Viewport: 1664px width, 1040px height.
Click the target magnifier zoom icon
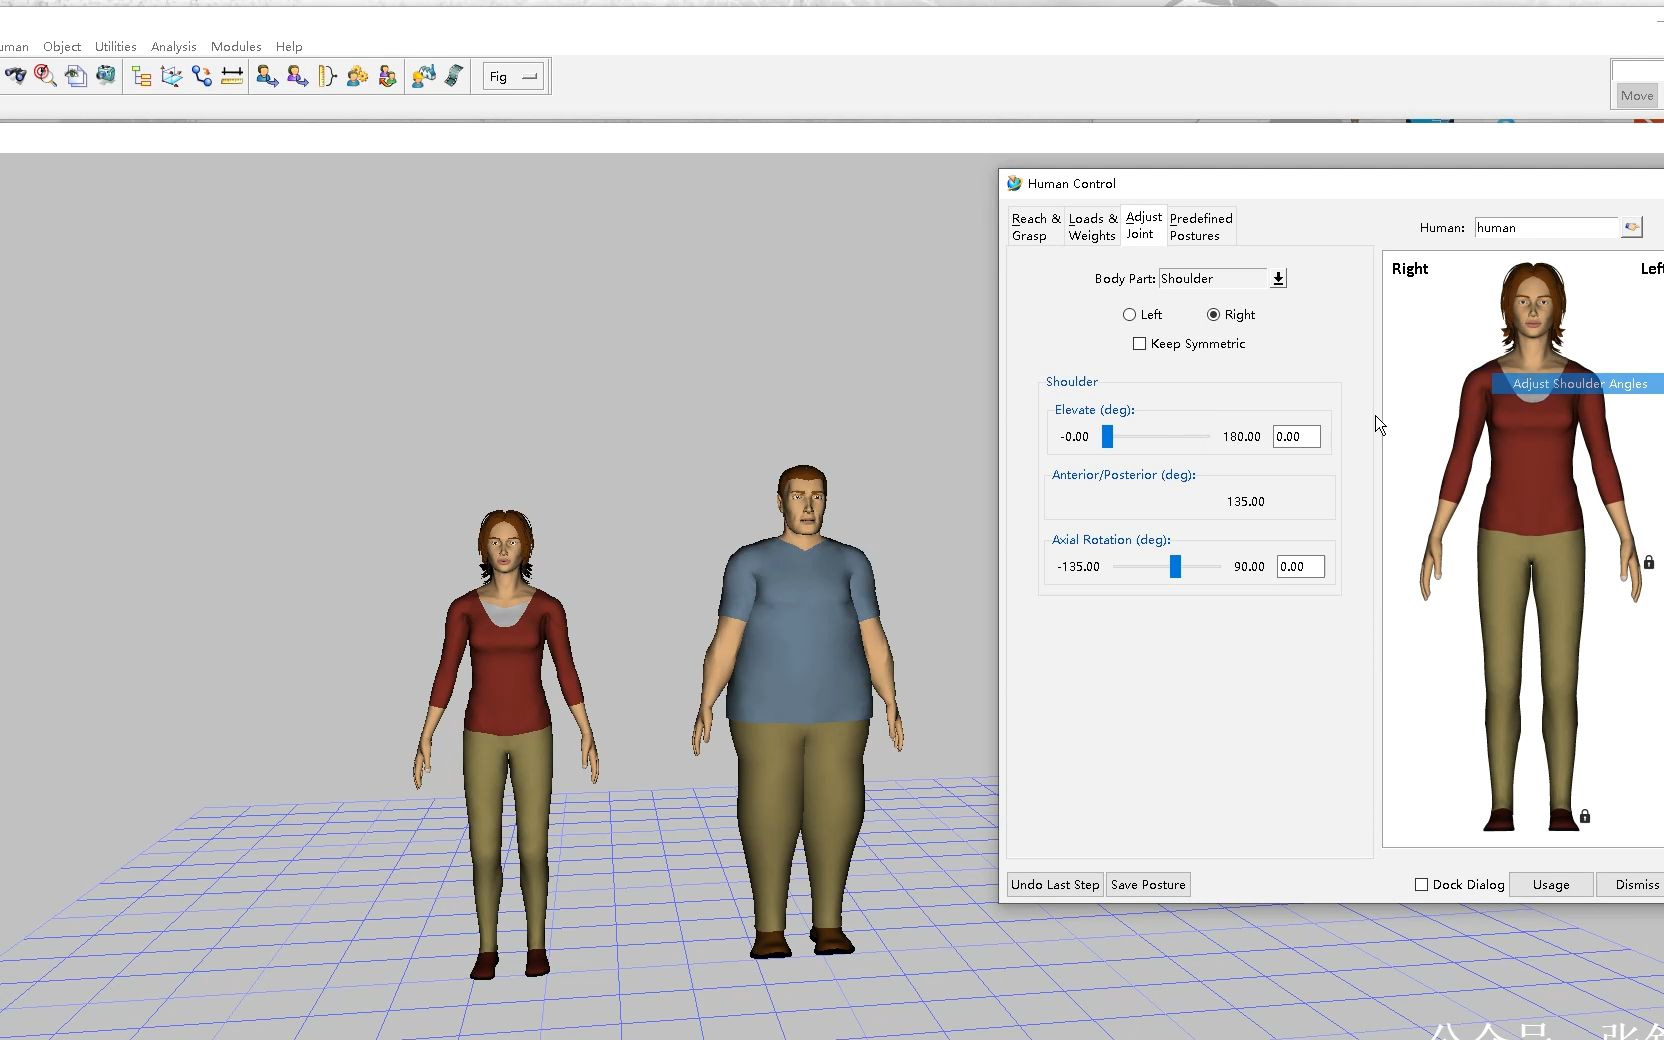tap(45, 76)
